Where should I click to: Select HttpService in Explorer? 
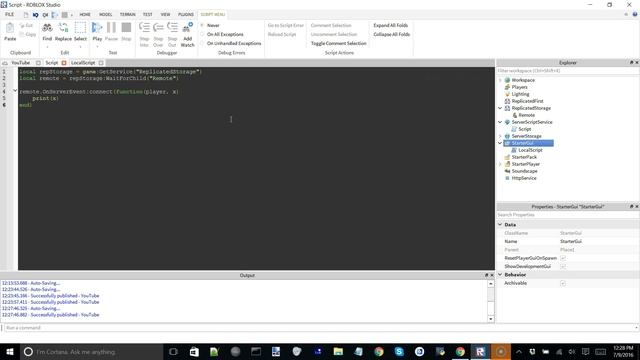[x=524, y=178]
